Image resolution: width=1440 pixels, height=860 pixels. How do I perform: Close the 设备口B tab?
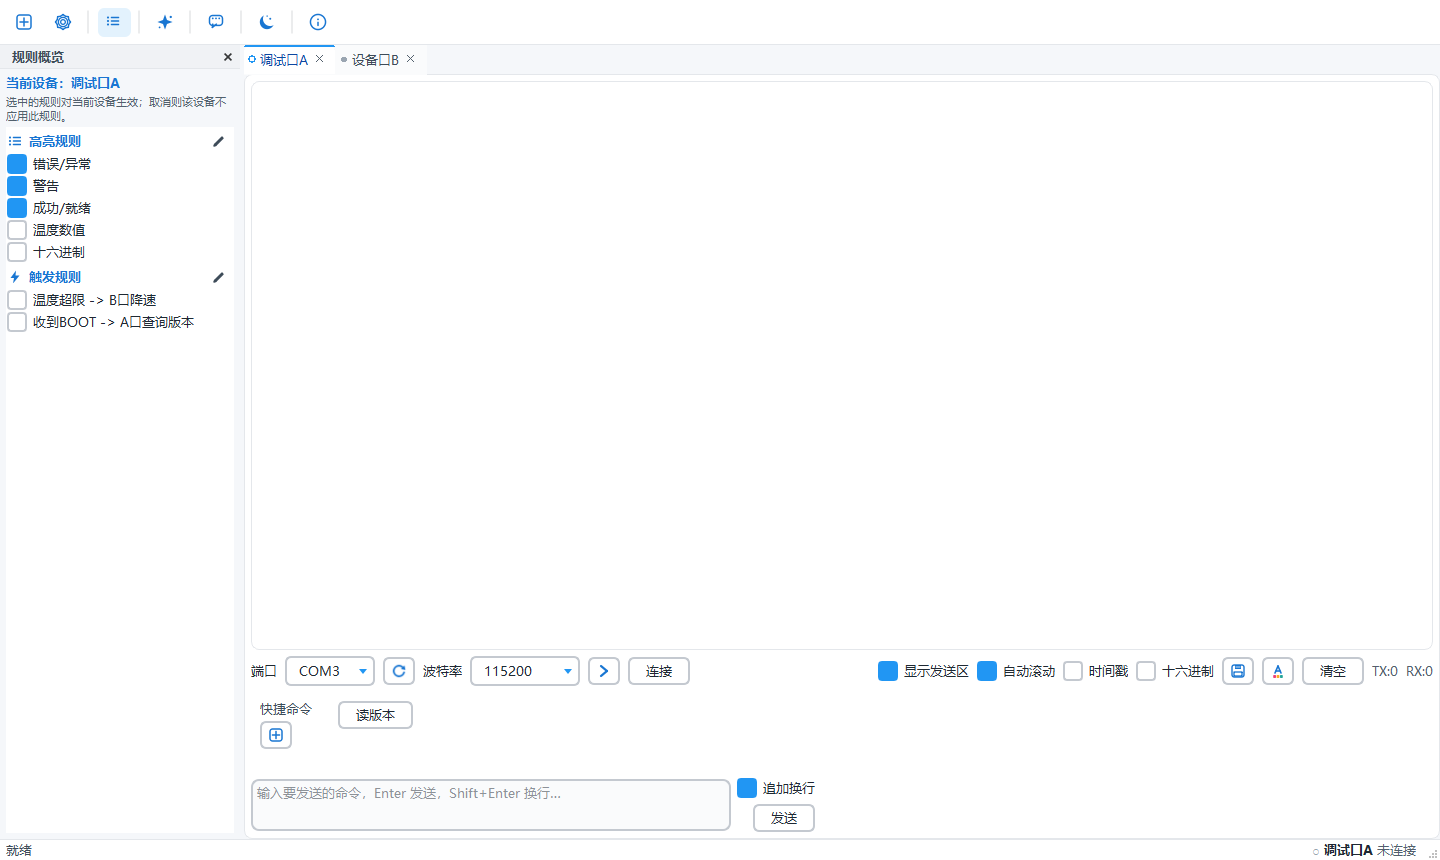(410, 59)
